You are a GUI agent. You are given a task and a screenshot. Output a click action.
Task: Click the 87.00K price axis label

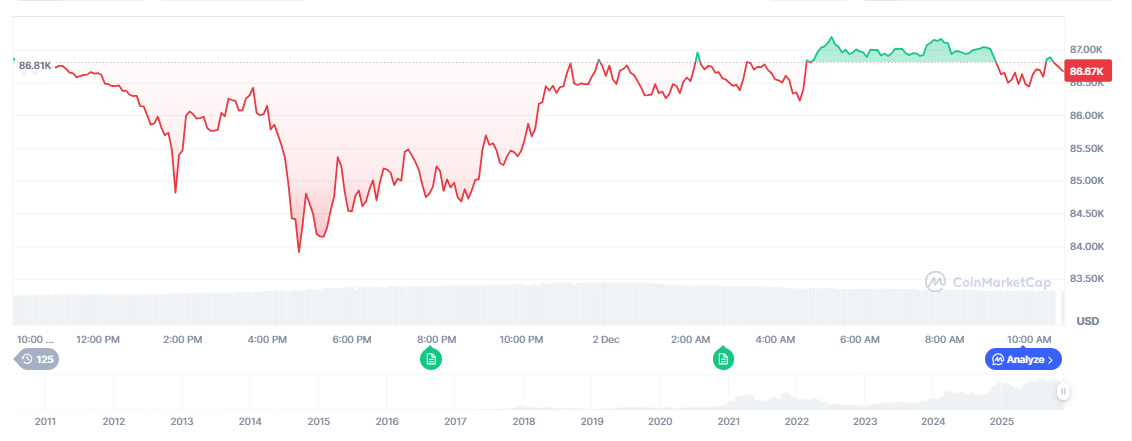point(1087,49)
